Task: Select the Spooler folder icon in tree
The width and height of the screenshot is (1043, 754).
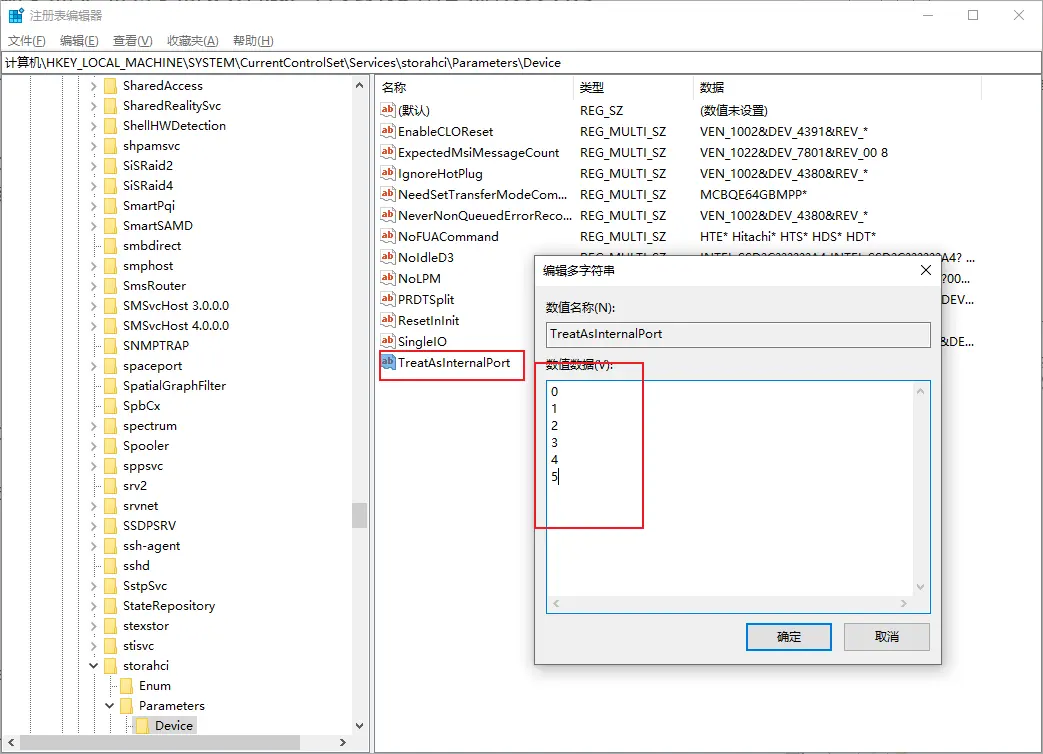Action: tap(110, 445)
